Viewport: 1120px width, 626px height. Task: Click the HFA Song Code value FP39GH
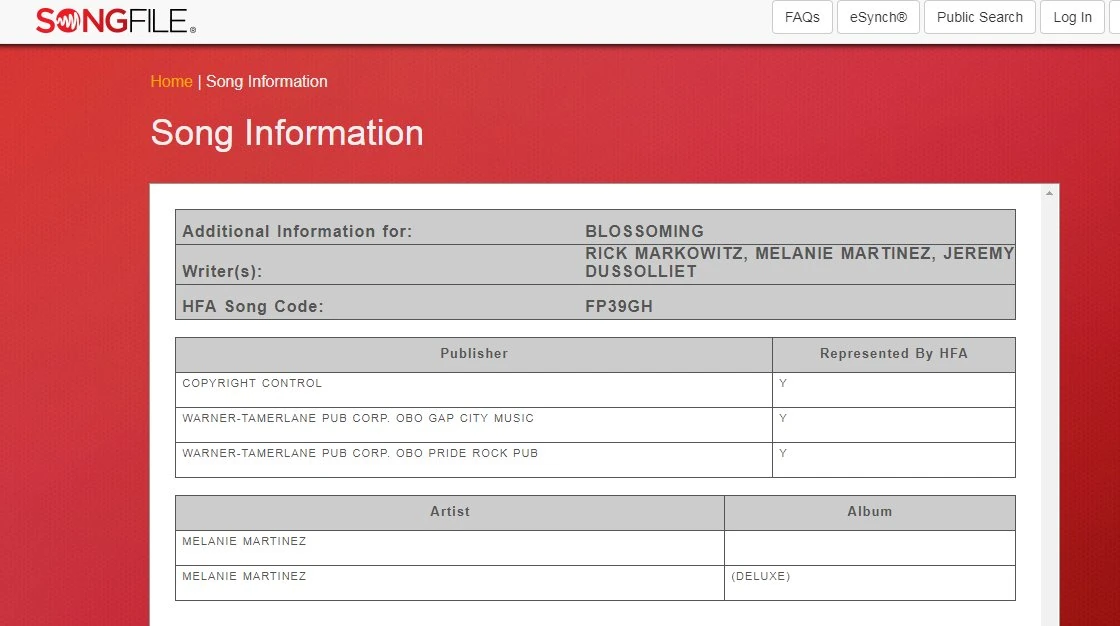(618, 307)
